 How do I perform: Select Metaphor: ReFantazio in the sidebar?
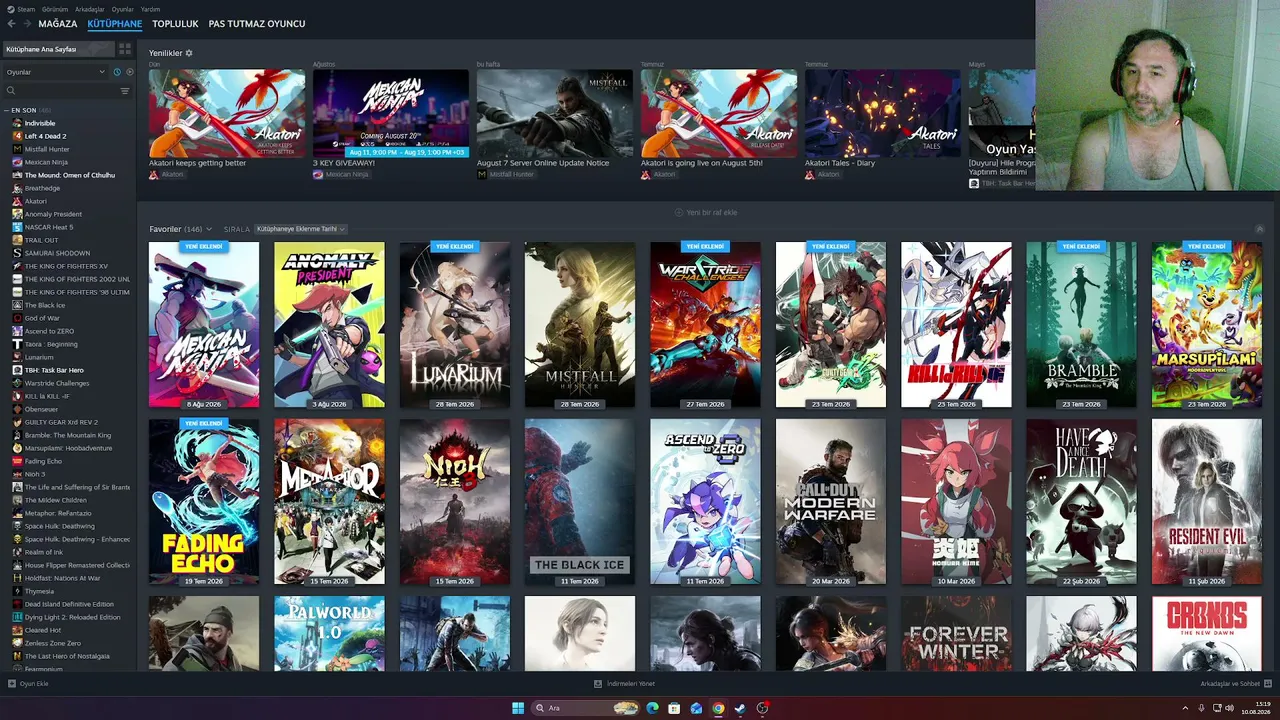[x=60, y=513]
